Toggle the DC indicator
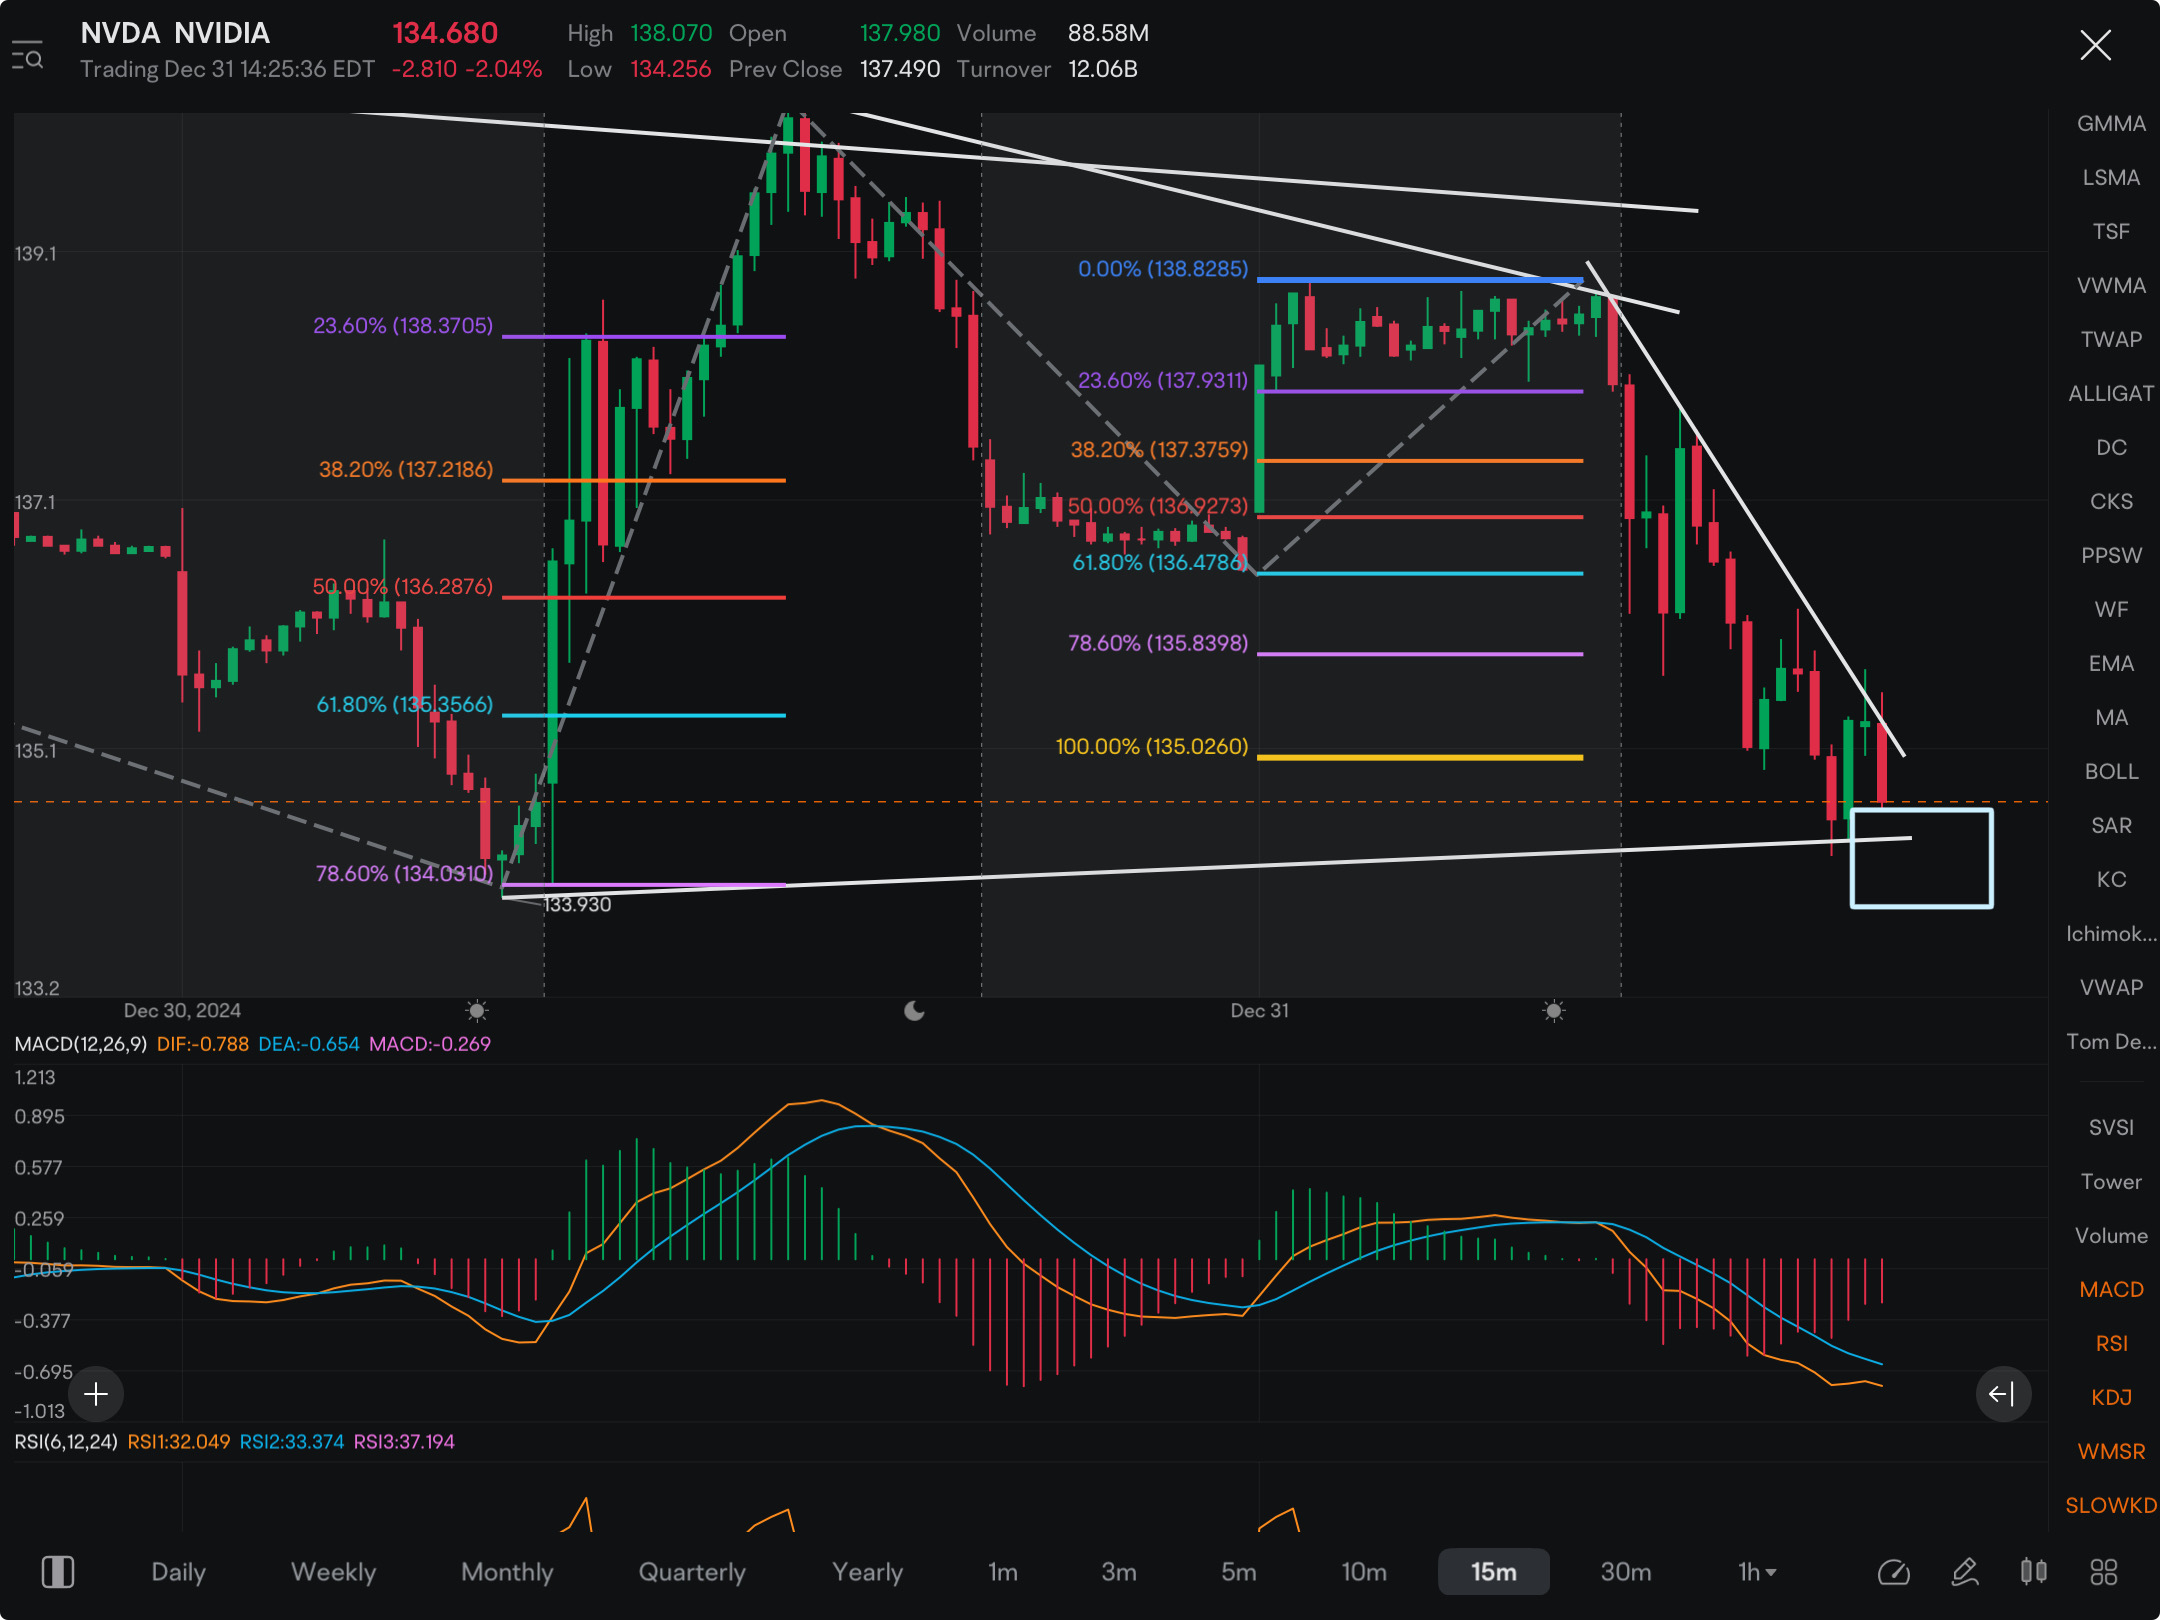Screen dimensions: 2160x1620 (2111, 447)
